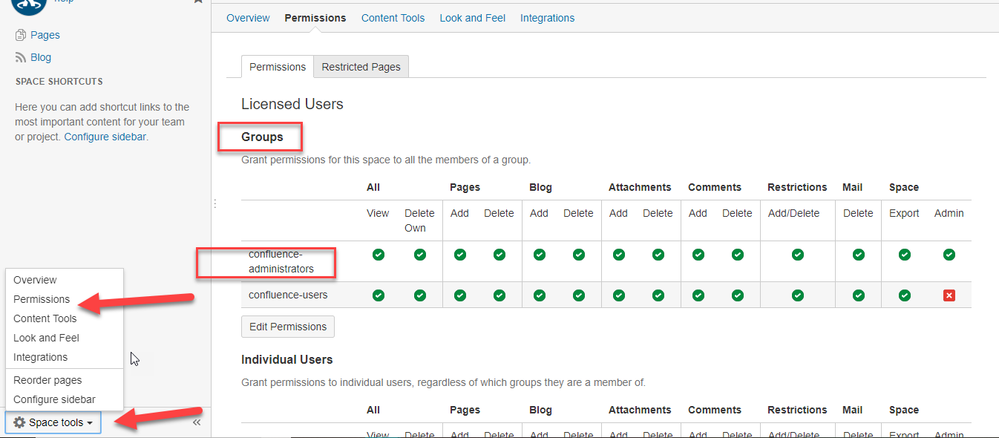Screen dimensions: 999x438
Task: Collapse the sidebar with the double chevron
Action: pyautogui.click(x=197, y=422)
